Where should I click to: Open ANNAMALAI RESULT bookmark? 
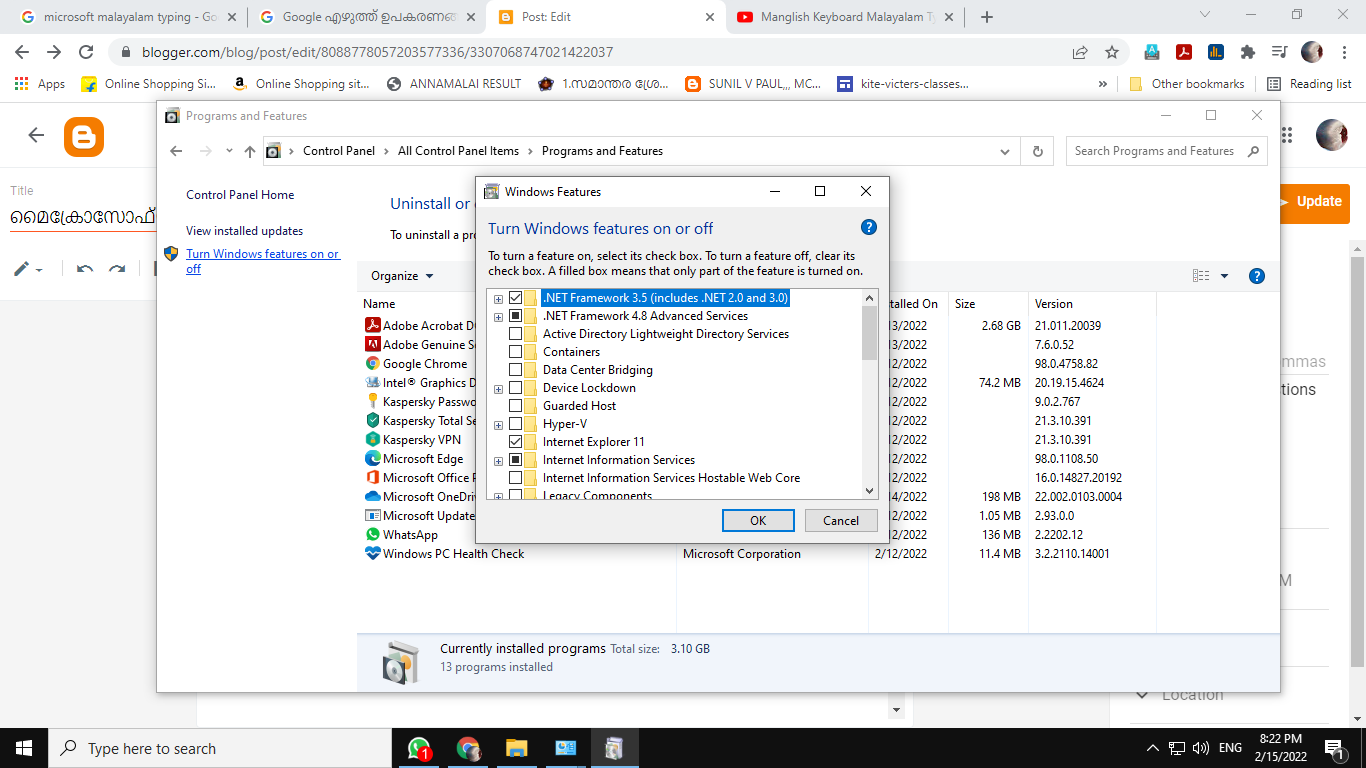tap(454, 84)
